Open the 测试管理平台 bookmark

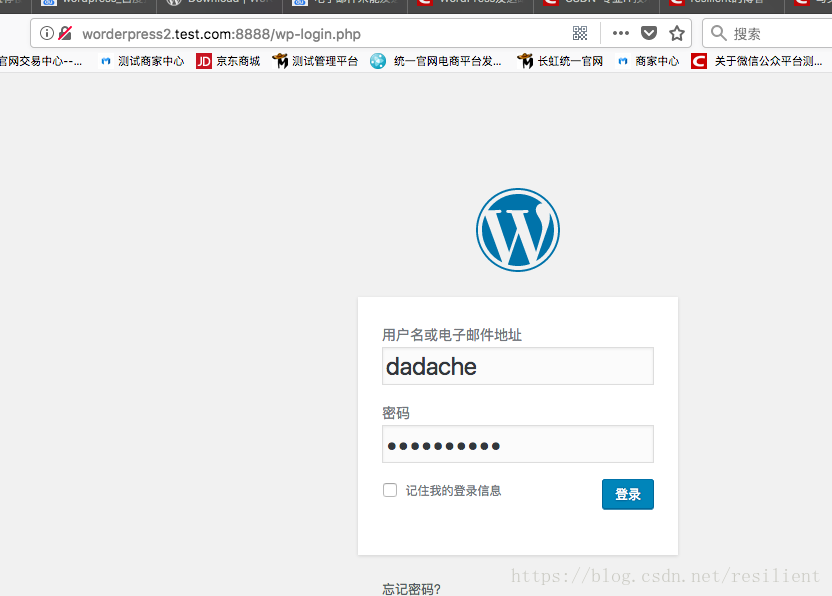pyautogui.click(x=315, y=62)
